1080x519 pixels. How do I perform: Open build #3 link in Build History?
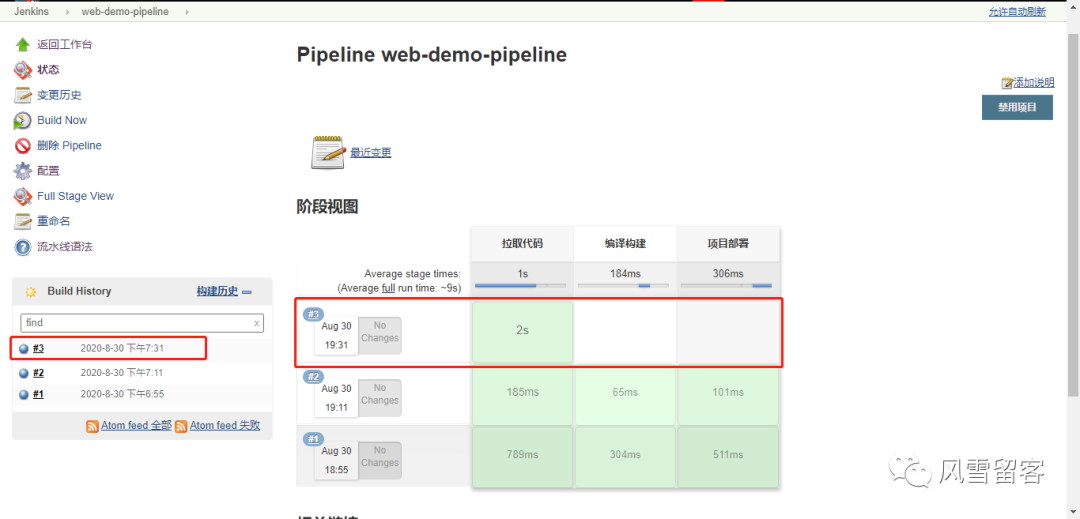tap(38, 348)
